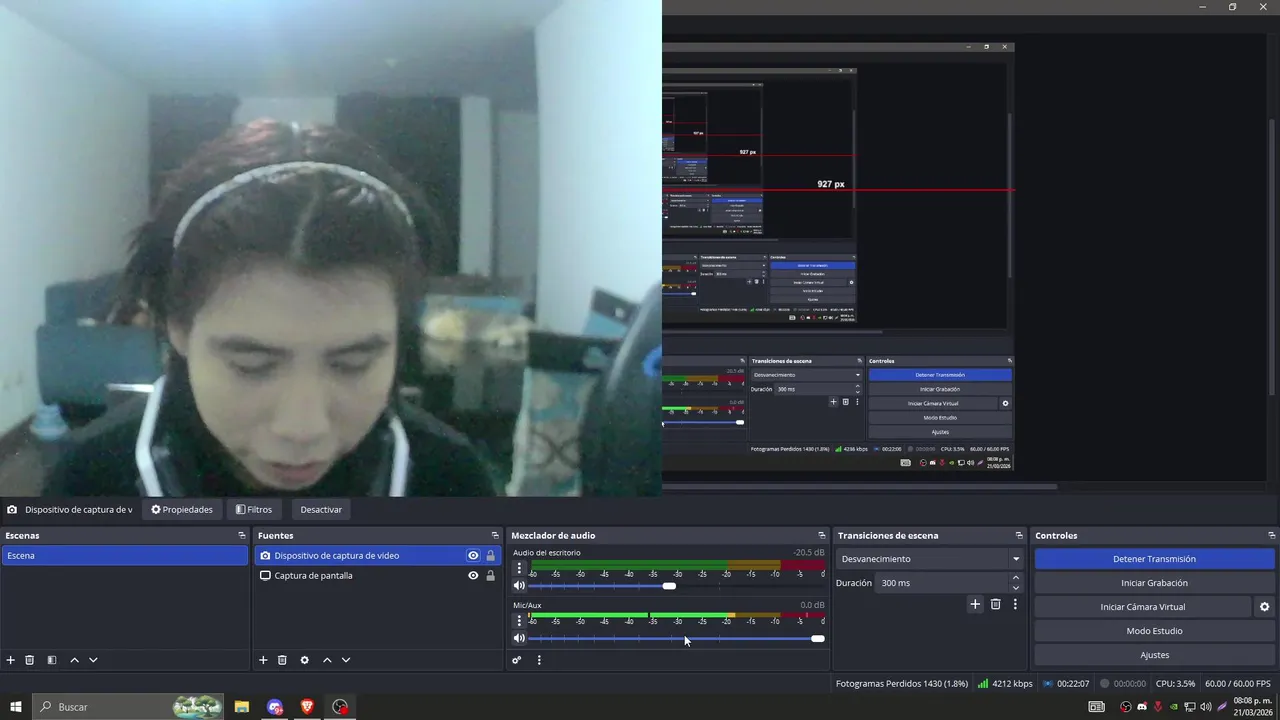Screen dimensions: 1280x720
Task: Open Audio del escritorio options dots
Action: click(518, 568)
